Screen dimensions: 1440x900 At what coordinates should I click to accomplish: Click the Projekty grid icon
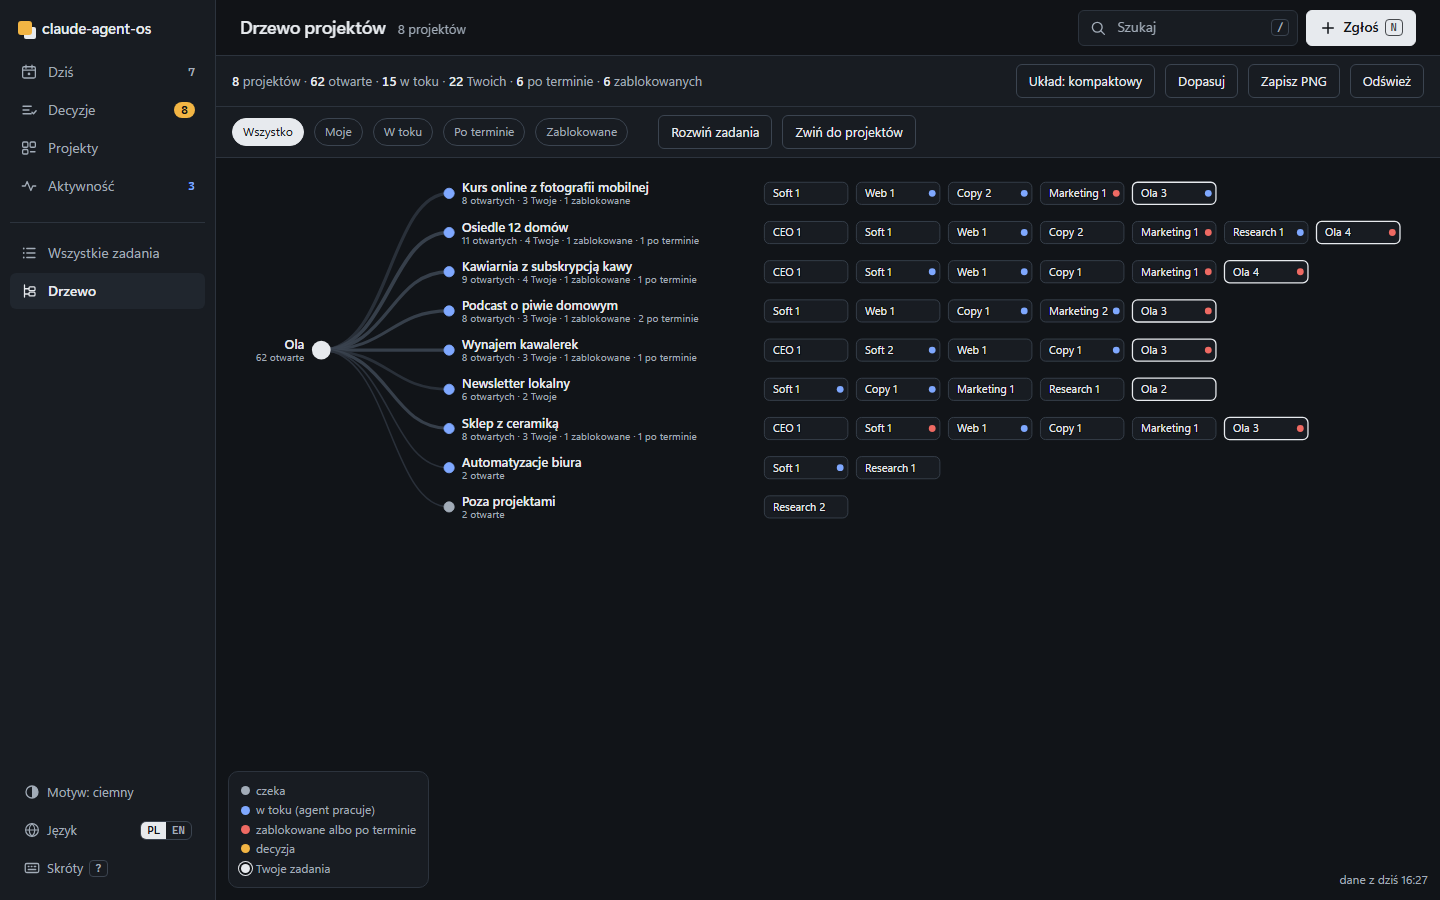click(x=29, y=148)
